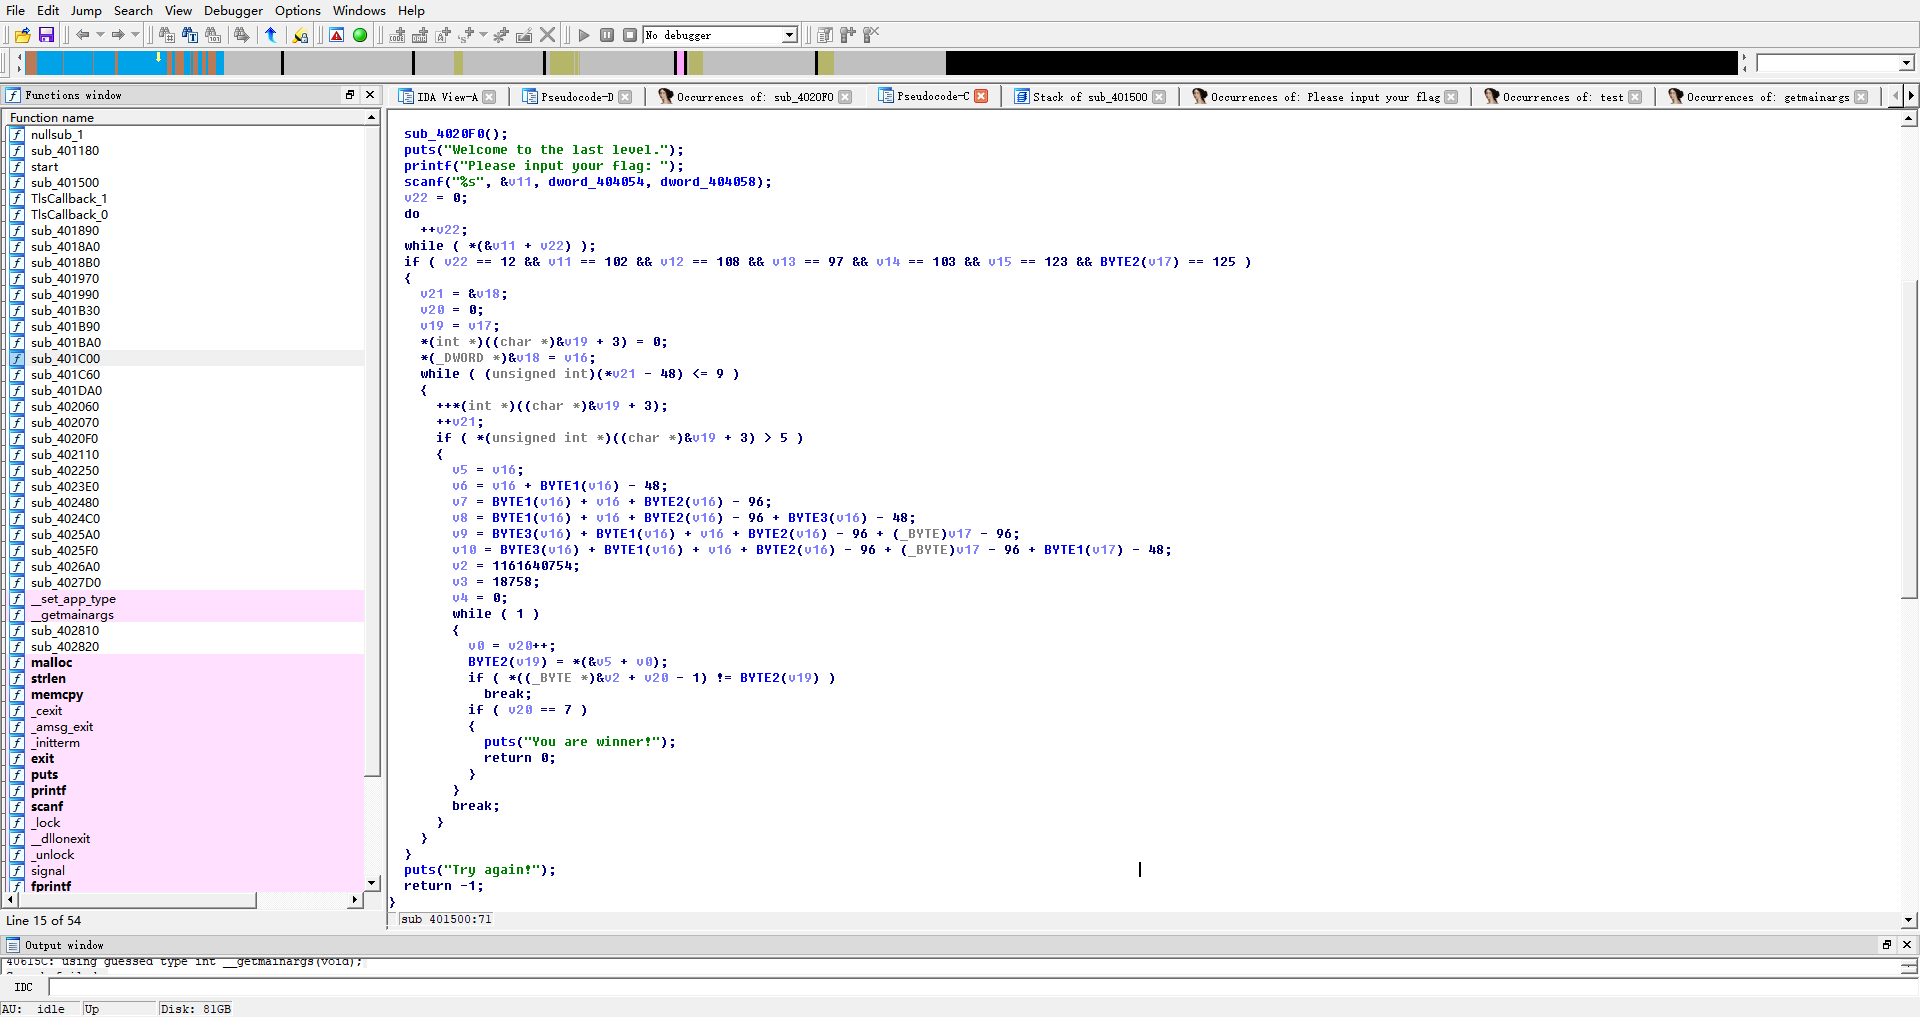Close the Pseudocode-C tab
This screenshot has height=1017, width=1920.
click(x=981, y=96)
